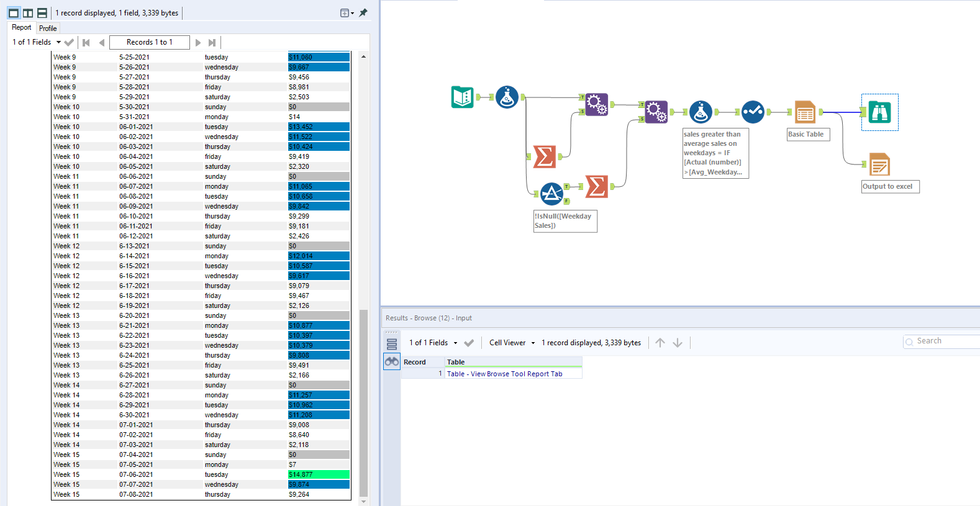Switch to single pane view layout
980x506 pixels.
(x=13, y=12)
